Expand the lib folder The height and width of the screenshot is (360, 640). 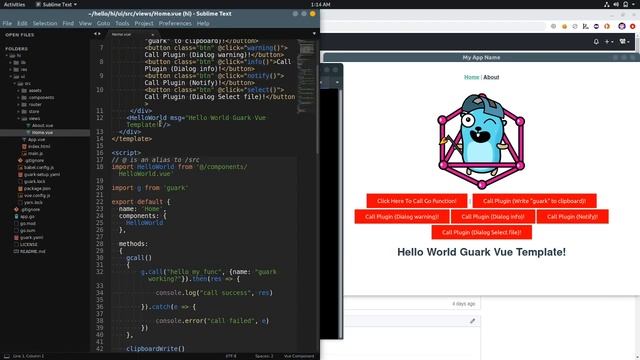11,62
